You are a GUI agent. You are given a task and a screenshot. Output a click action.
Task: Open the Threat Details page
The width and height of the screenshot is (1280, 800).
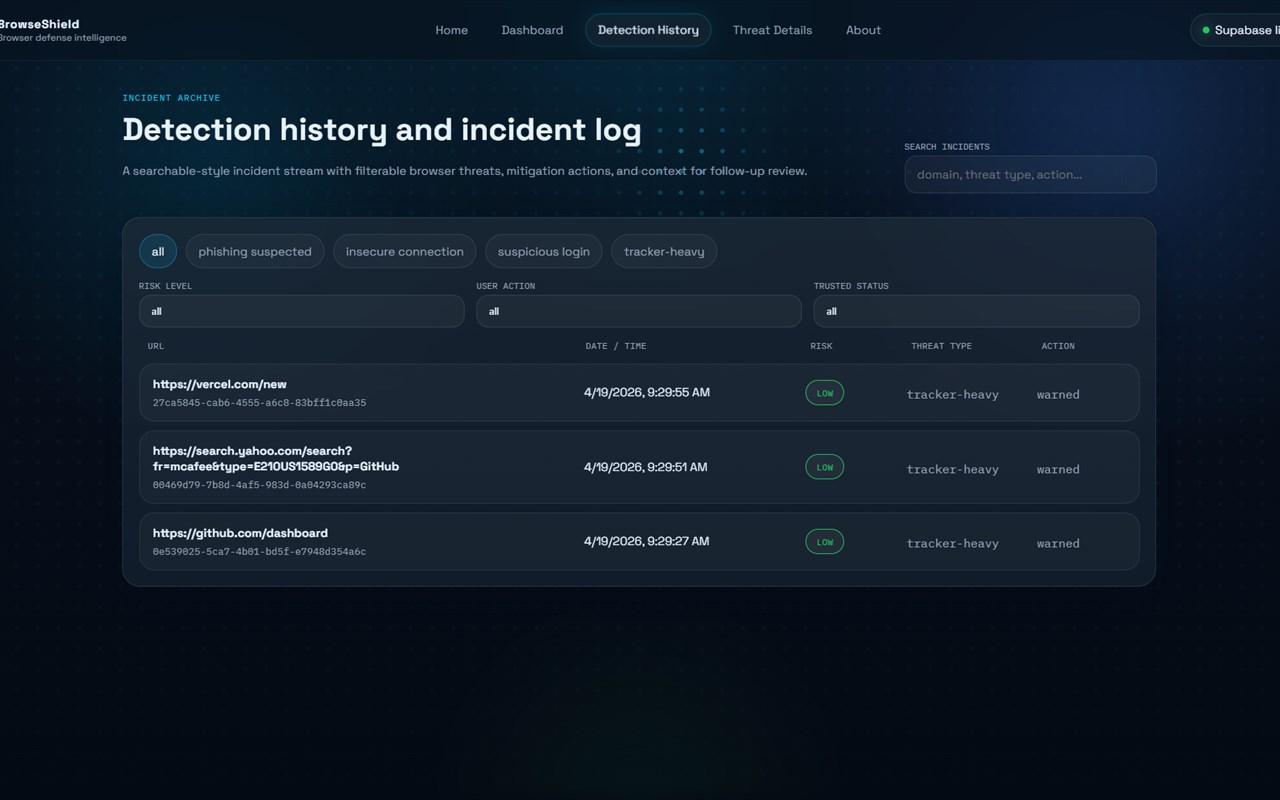pos(772,30)
